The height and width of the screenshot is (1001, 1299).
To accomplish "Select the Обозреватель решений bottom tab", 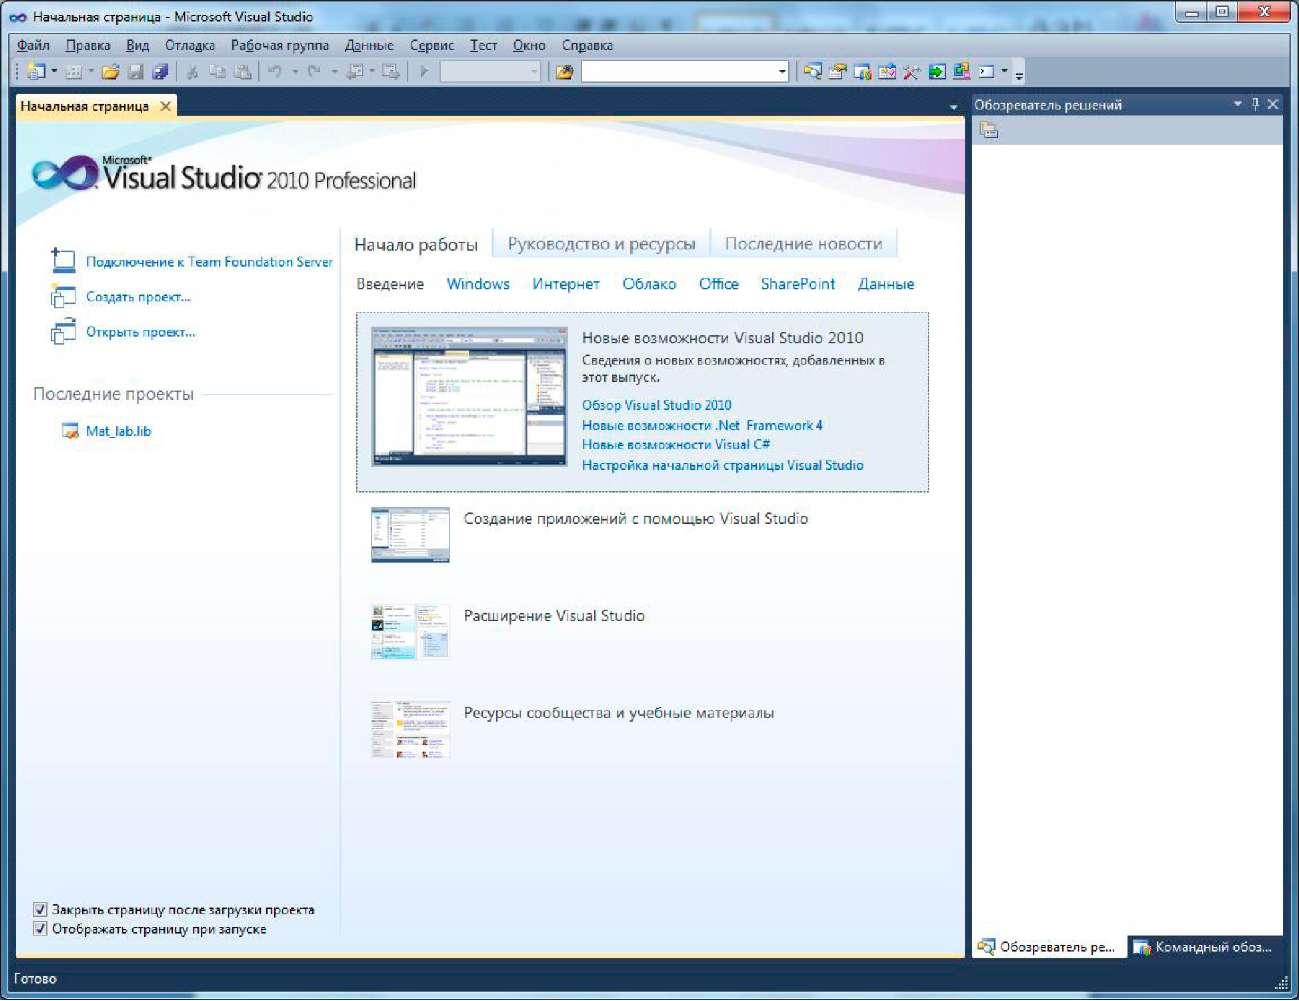I will [1048, 947].
